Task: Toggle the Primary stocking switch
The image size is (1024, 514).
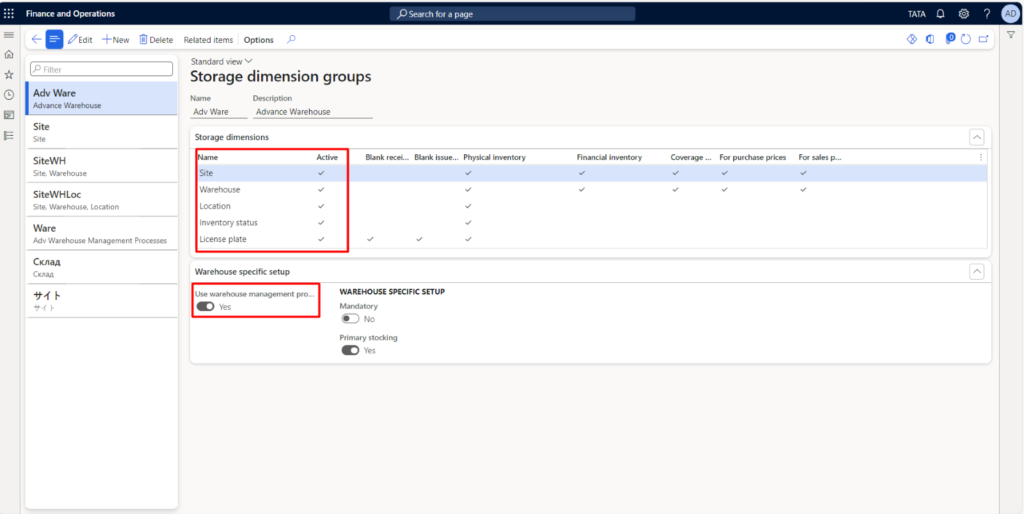Action: coord(350,350)
